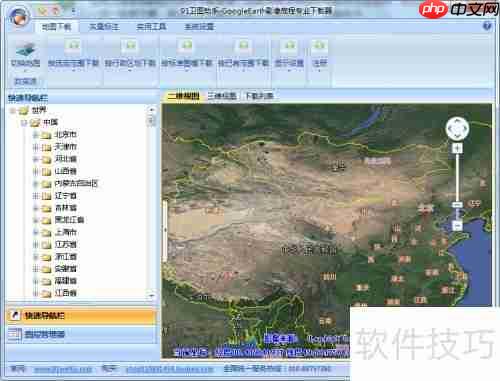The width and height of the screenshot is (500, 381).
Task: Open the 系统设置 ribbon tab
Action: (x=199, y=27)
